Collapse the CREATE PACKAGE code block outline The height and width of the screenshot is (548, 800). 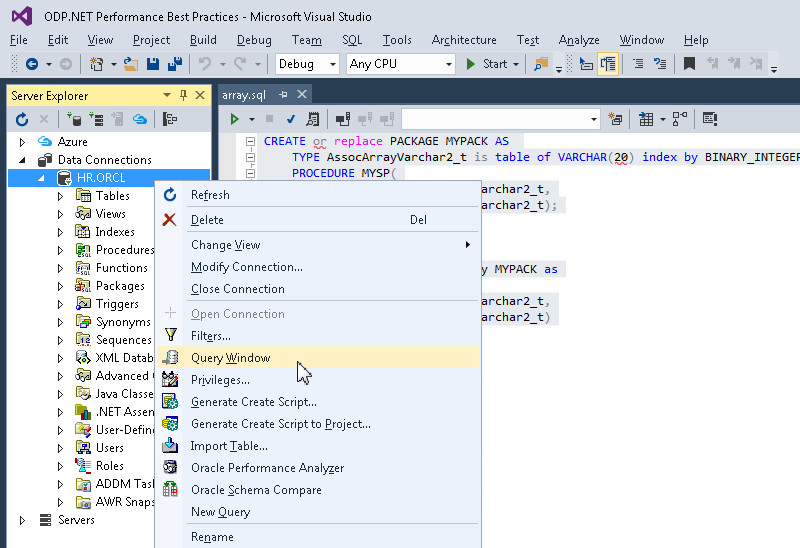[250, 141]
